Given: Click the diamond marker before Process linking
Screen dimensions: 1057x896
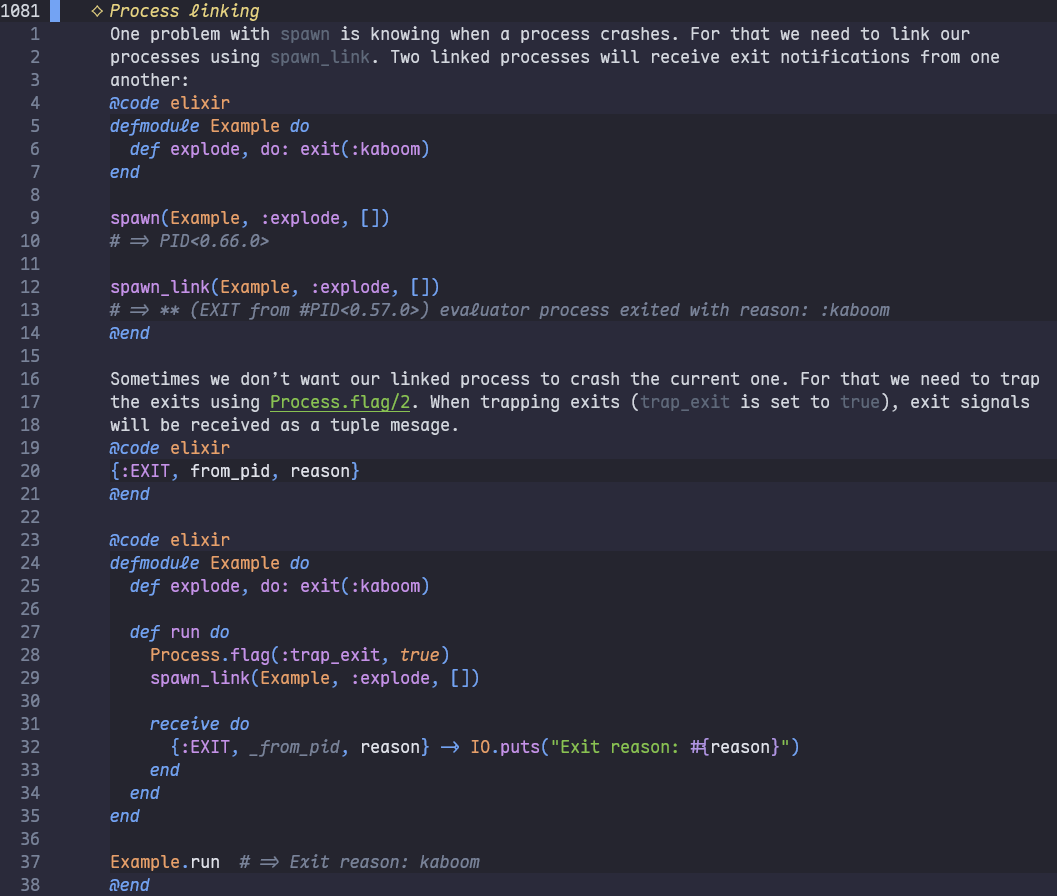Looking at the screenshot, I should (97, 11).
